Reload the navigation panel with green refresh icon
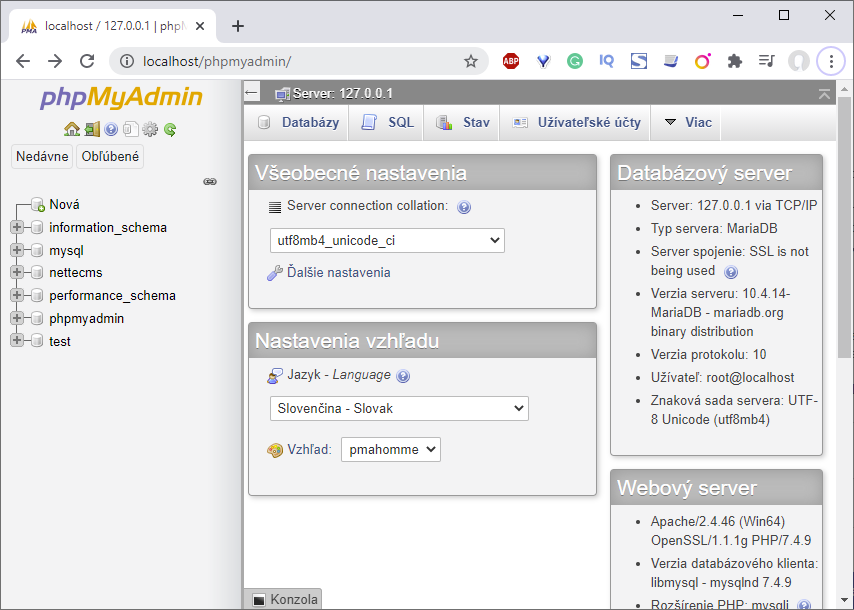 pyautogui.click(x=170, y=130)
